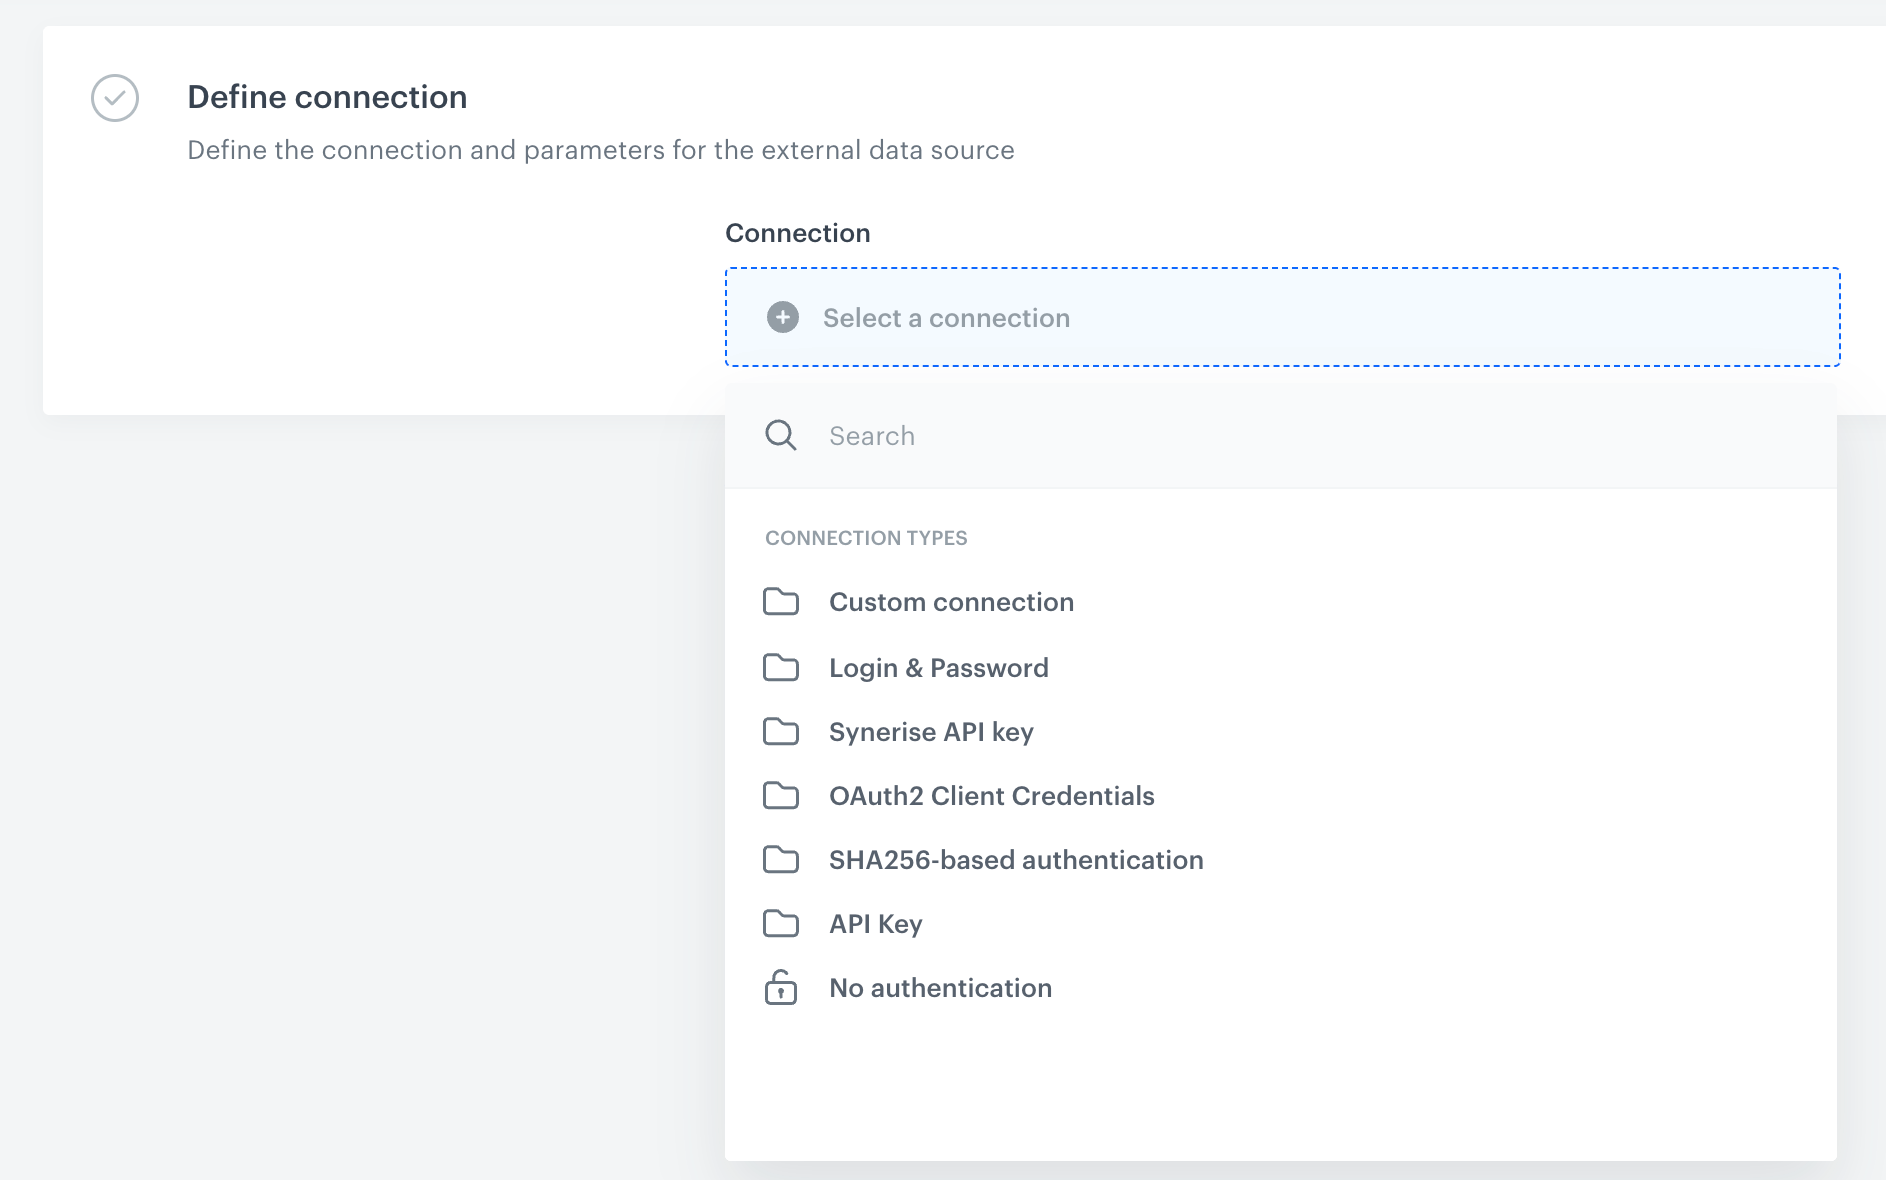Screen dimensions: 1886x1180
Task: Click the folder icon beside Synerise API key
Action: pos(781,731)
